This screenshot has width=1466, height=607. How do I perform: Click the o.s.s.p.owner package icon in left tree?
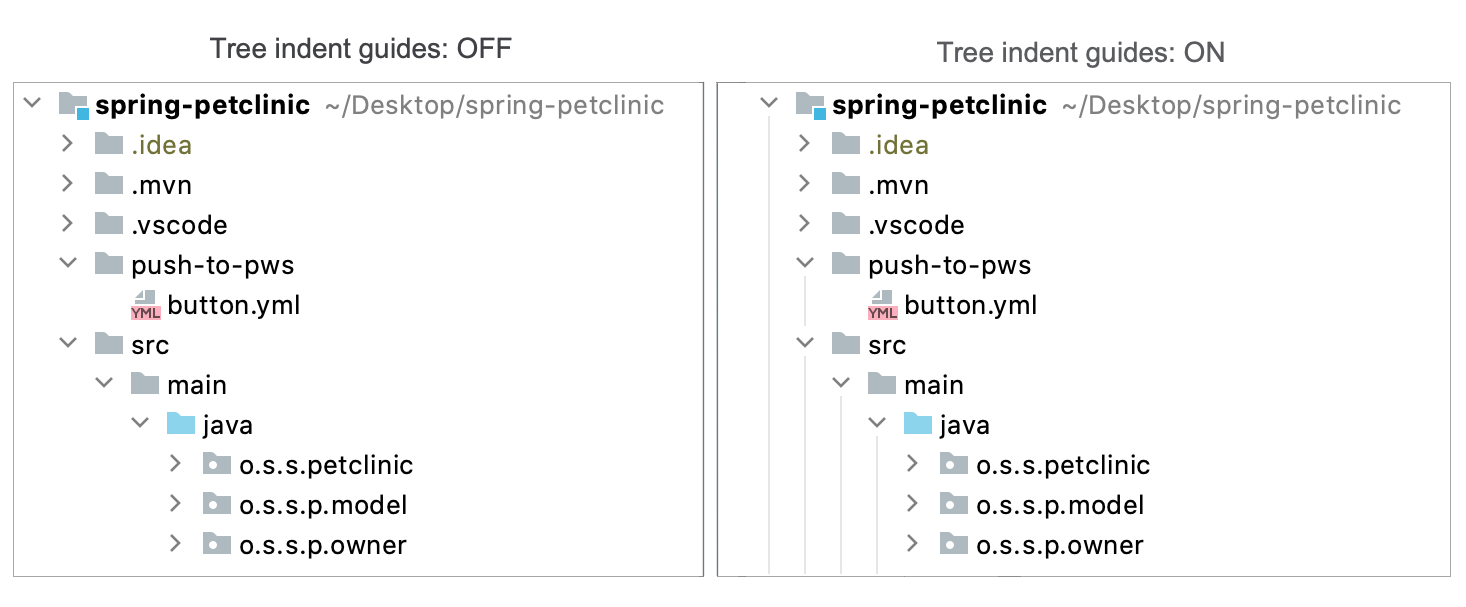click(x=217, y=544)
